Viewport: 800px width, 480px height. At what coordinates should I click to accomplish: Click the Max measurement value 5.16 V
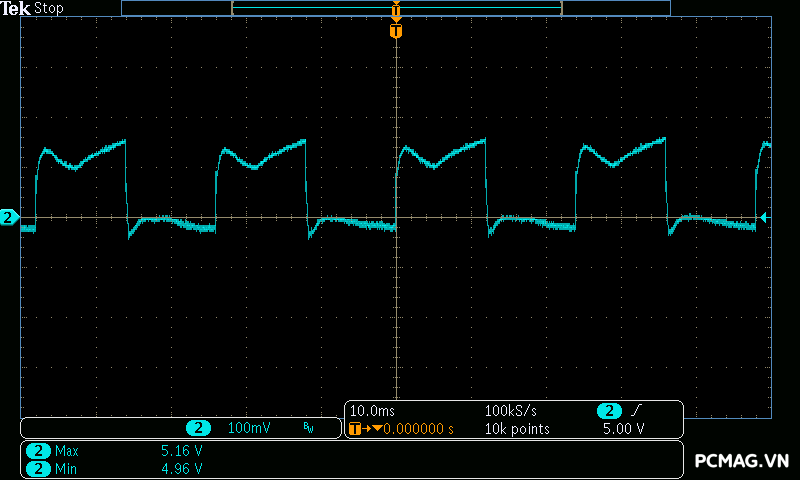click(x=181, y=451)
